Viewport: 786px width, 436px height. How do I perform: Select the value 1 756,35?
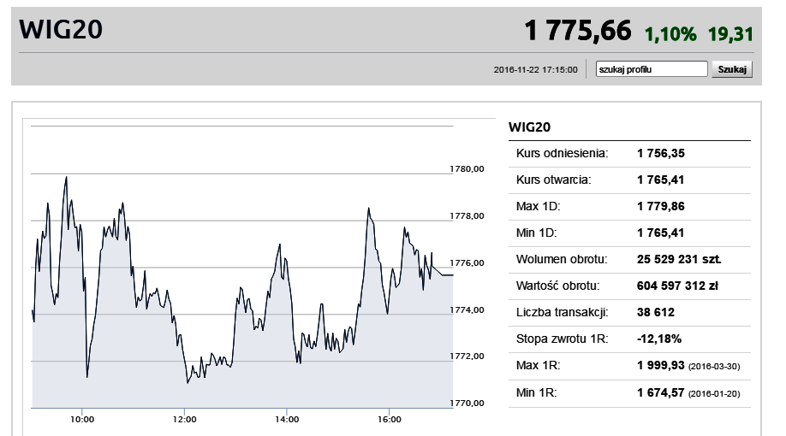[661, 153]
